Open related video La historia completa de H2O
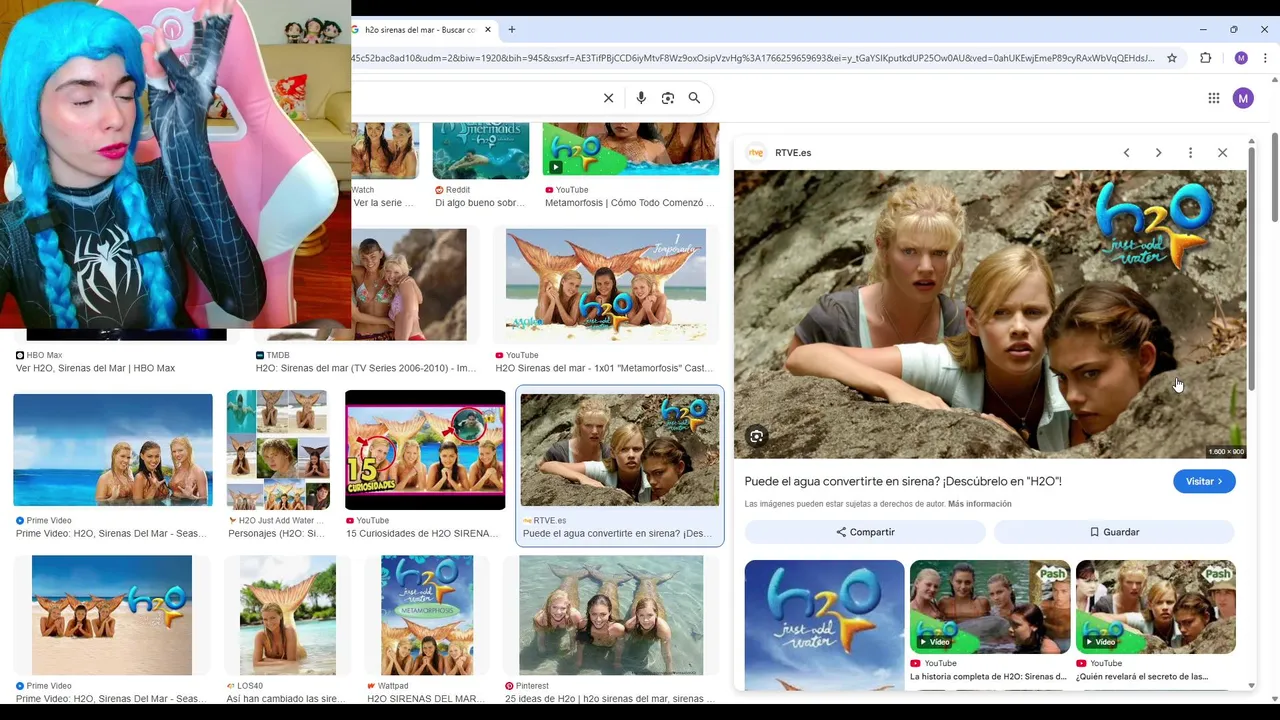 click(990, 607)
